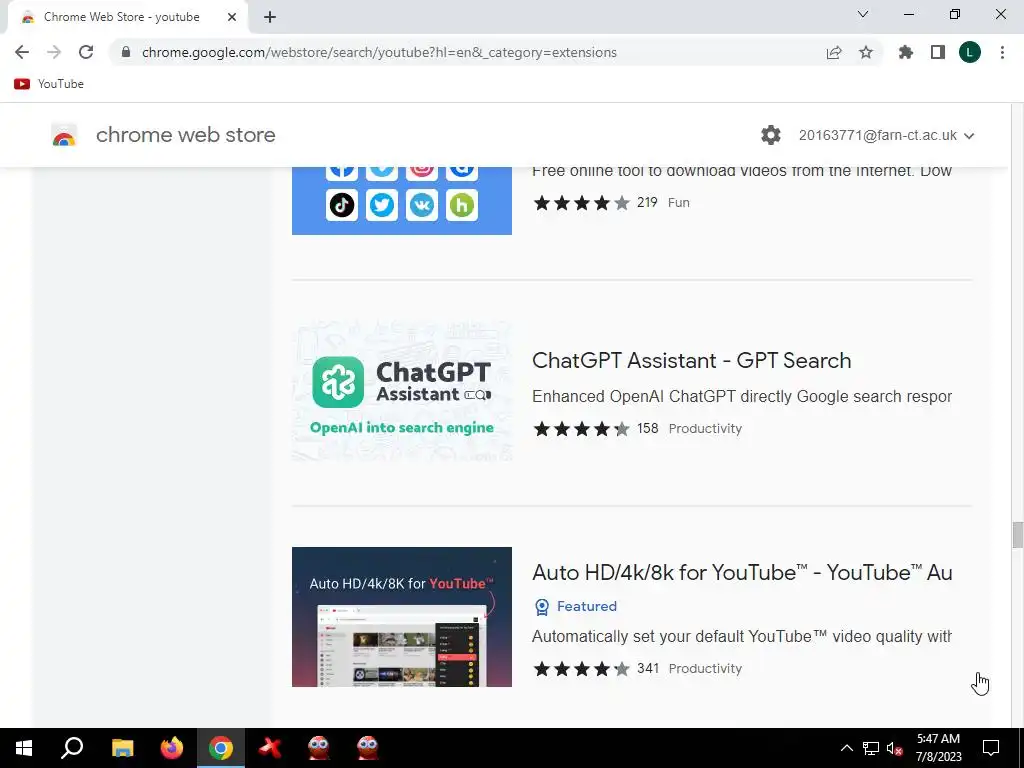
Task: Click the Auto HD/4k/8K YouTube thumbnail
Action: point(402,617)
